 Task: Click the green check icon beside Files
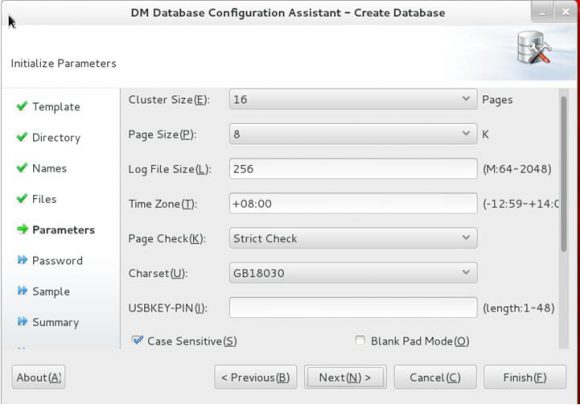[x=22, y=199]
